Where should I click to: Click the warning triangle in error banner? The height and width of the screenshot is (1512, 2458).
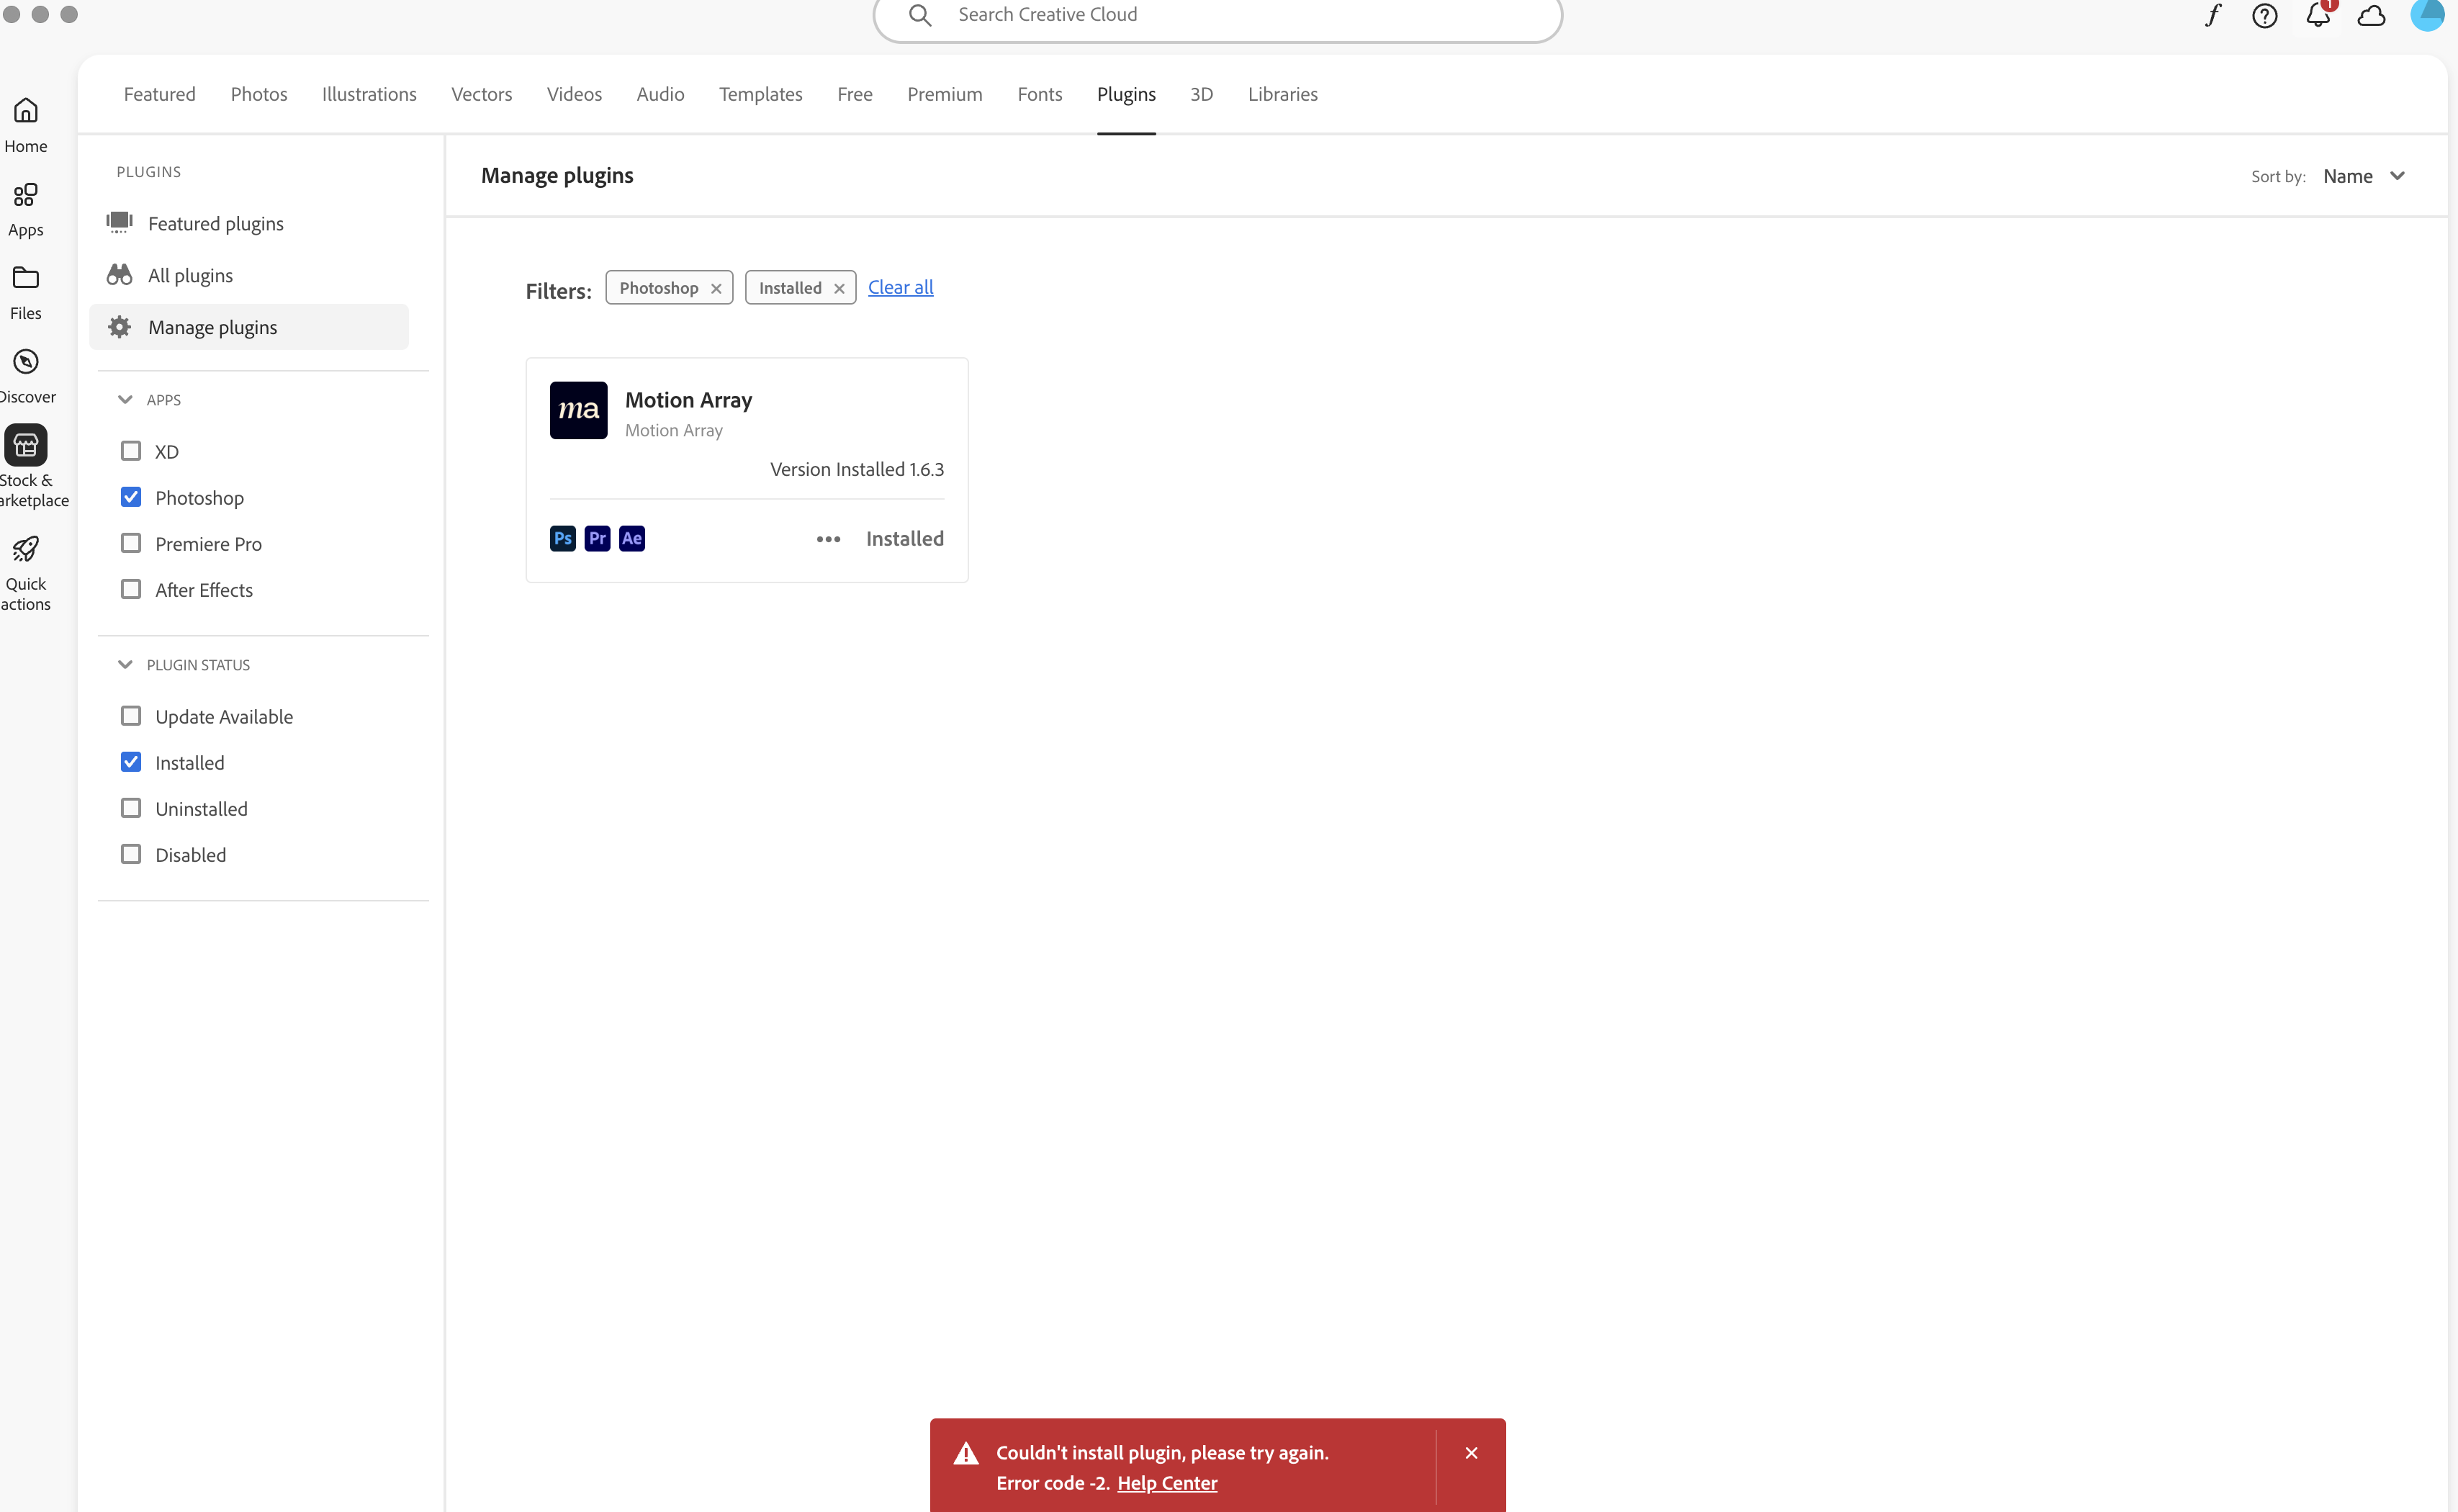point(966,1453)
